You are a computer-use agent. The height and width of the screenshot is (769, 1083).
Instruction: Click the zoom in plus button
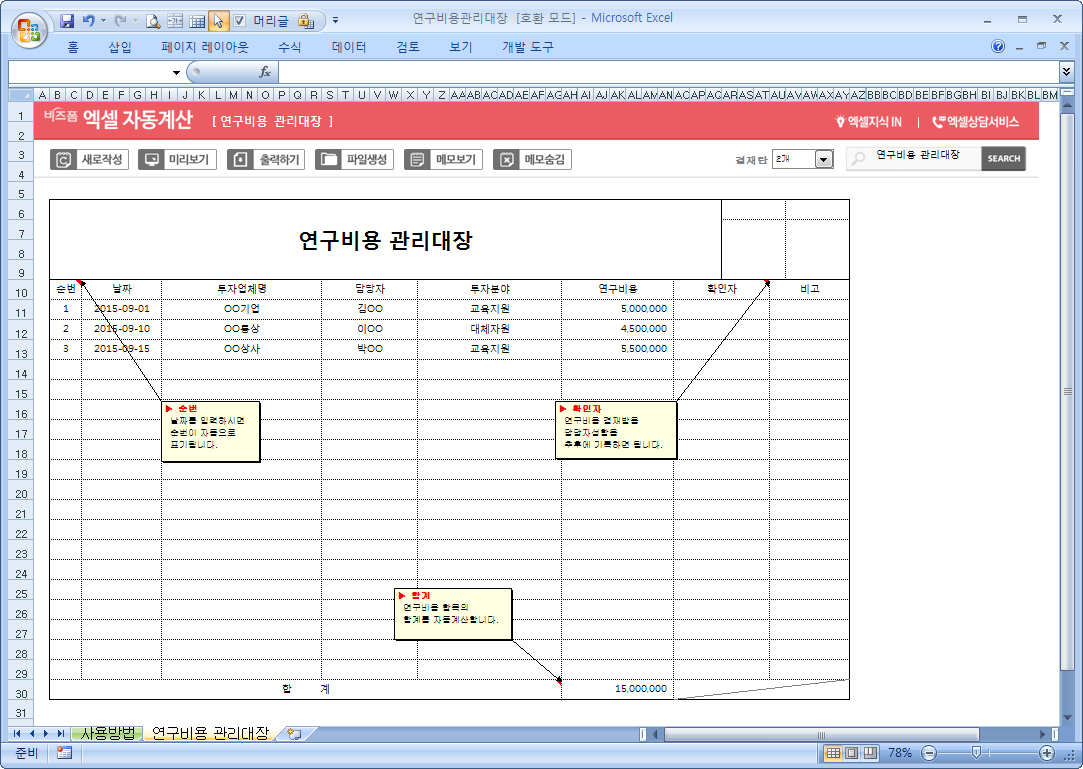[x=1047, y=753]
